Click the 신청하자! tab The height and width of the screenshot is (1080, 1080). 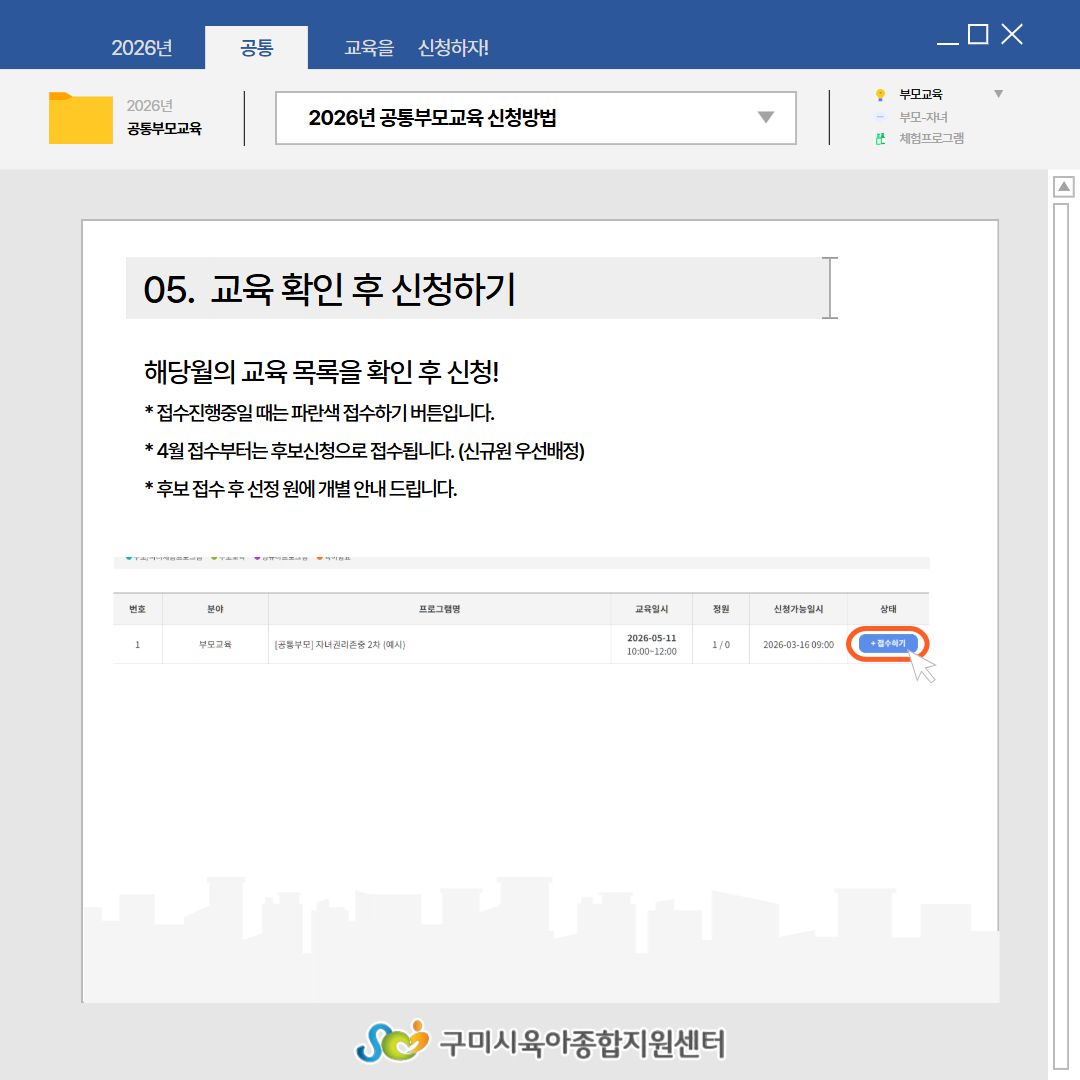coord(453,48)
